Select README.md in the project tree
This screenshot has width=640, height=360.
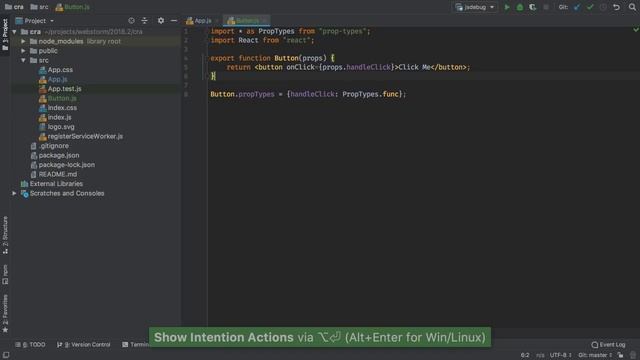[x=58, y=174]
